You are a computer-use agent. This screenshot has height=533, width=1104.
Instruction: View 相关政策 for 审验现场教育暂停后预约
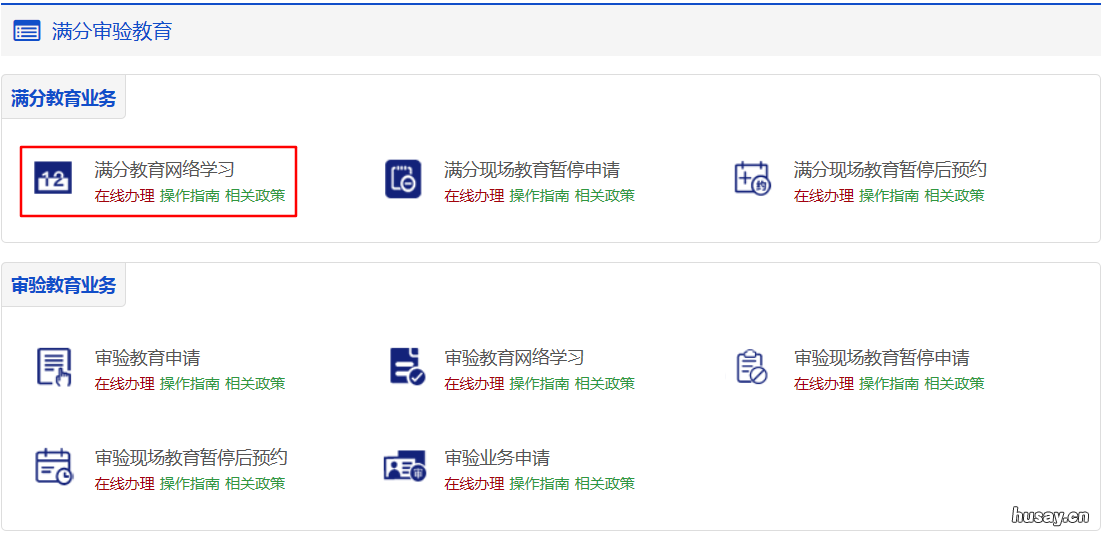click(255, 484)
